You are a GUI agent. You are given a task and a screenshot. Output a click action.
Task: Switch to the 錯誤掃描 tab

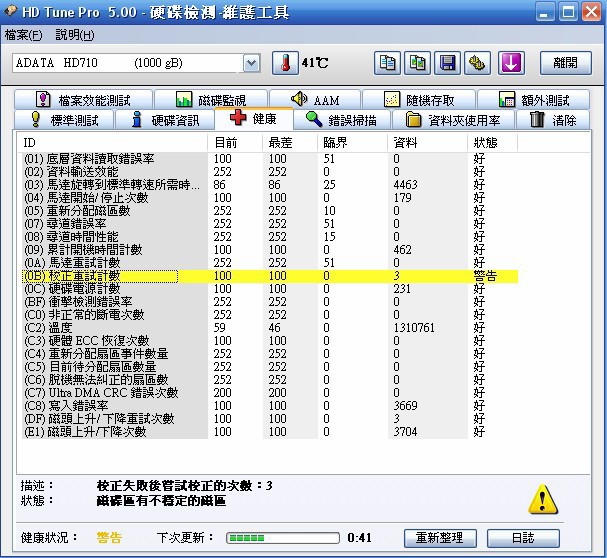pyautogui.click(x=342, y=120)
